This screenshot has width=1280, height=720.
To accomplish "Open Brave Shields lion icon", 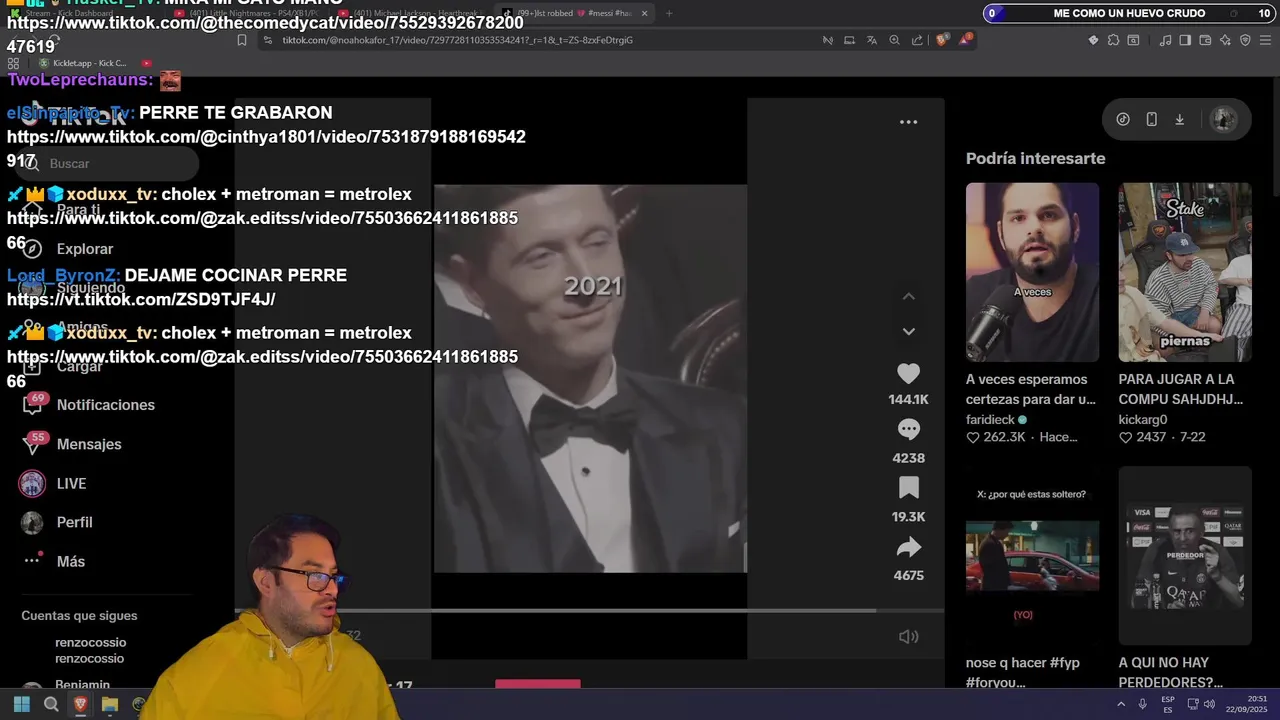I will point(942,40).
